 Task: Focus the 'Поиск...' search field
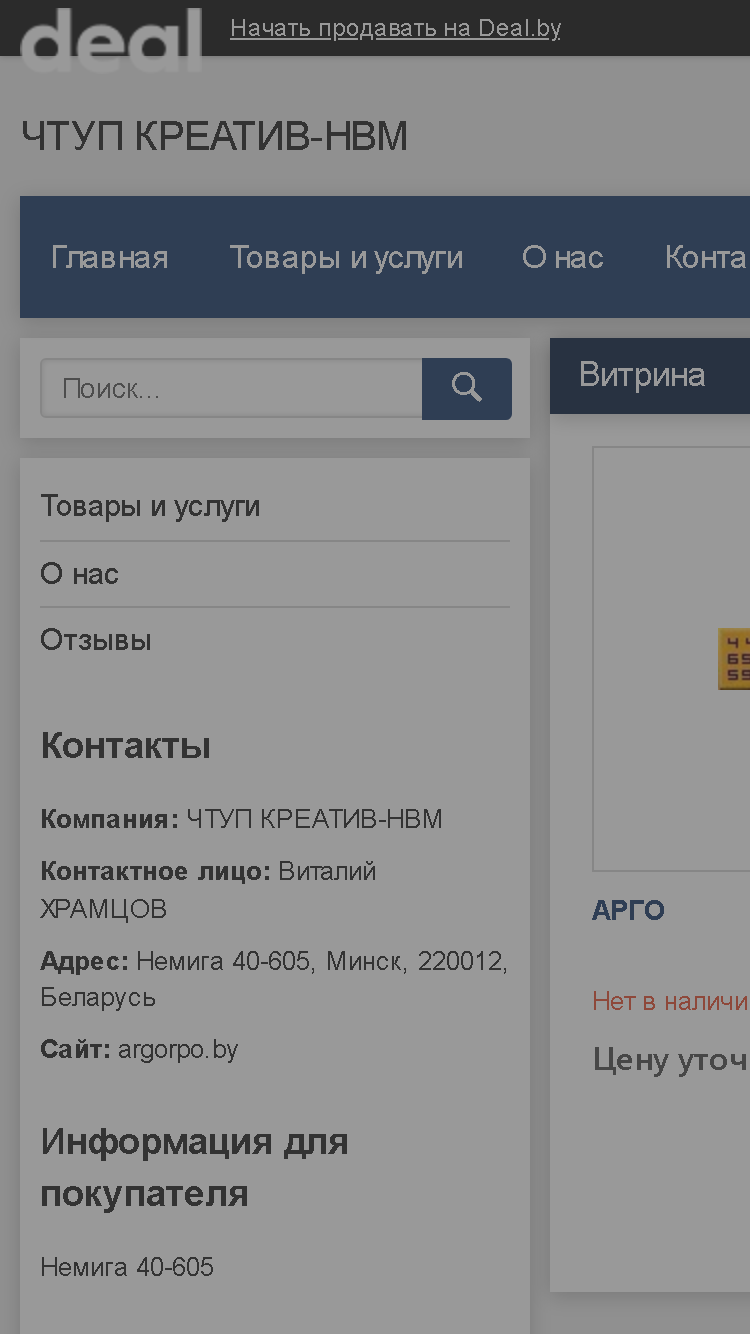231,388
